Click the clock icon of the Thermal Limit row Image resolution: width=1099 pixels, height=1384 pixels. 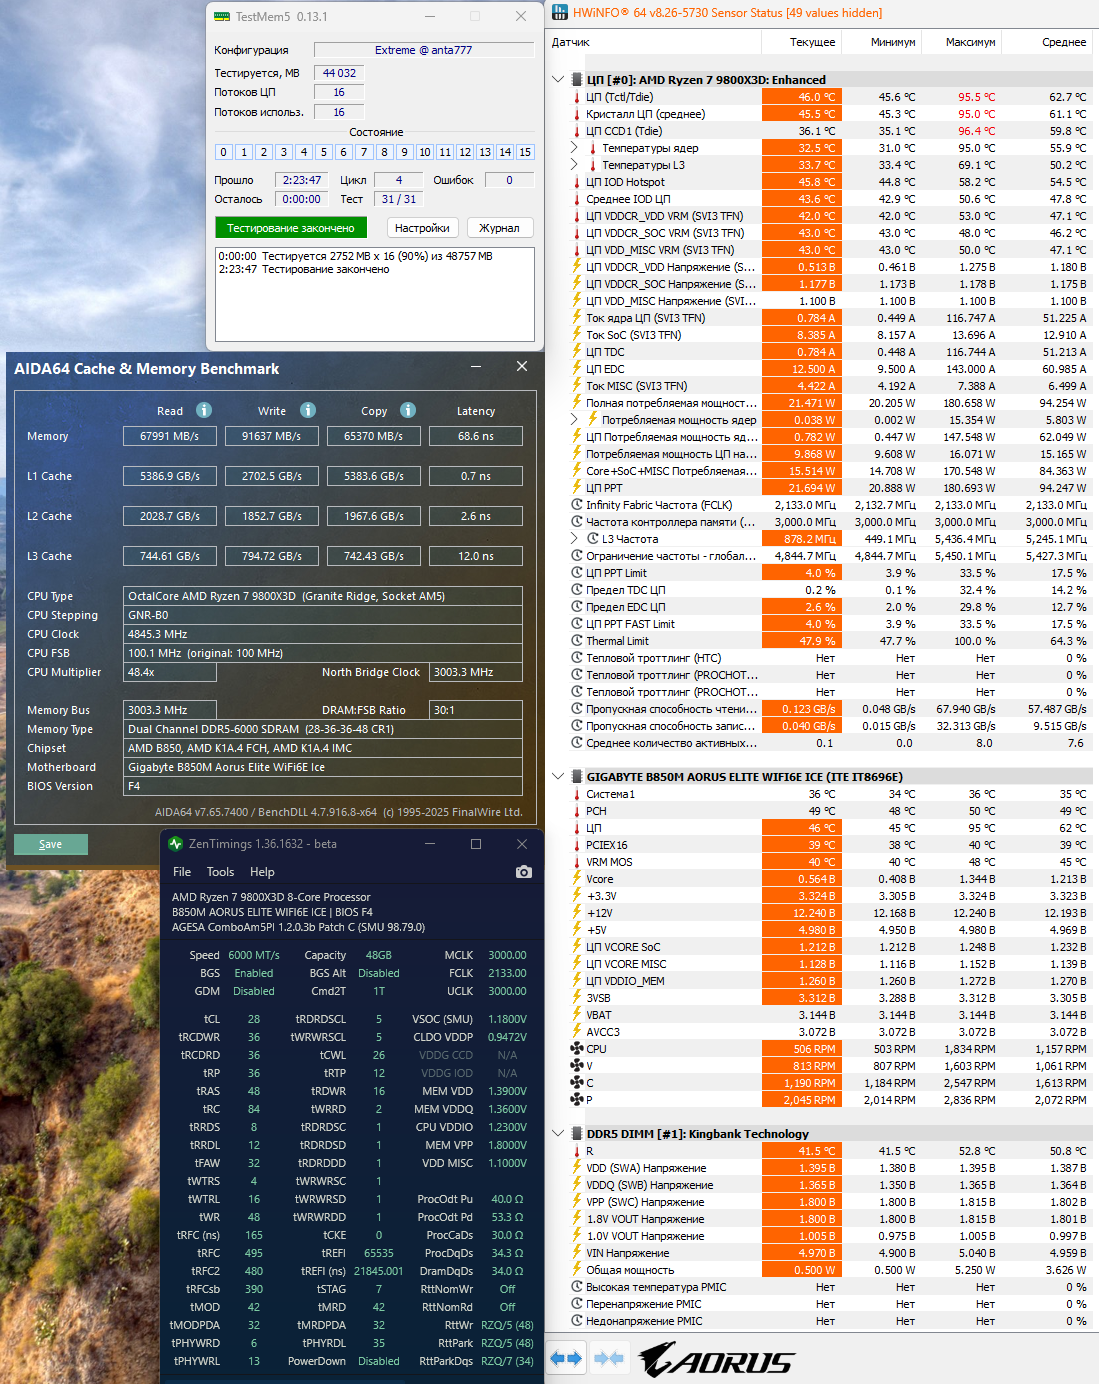[x=577, y=641]
